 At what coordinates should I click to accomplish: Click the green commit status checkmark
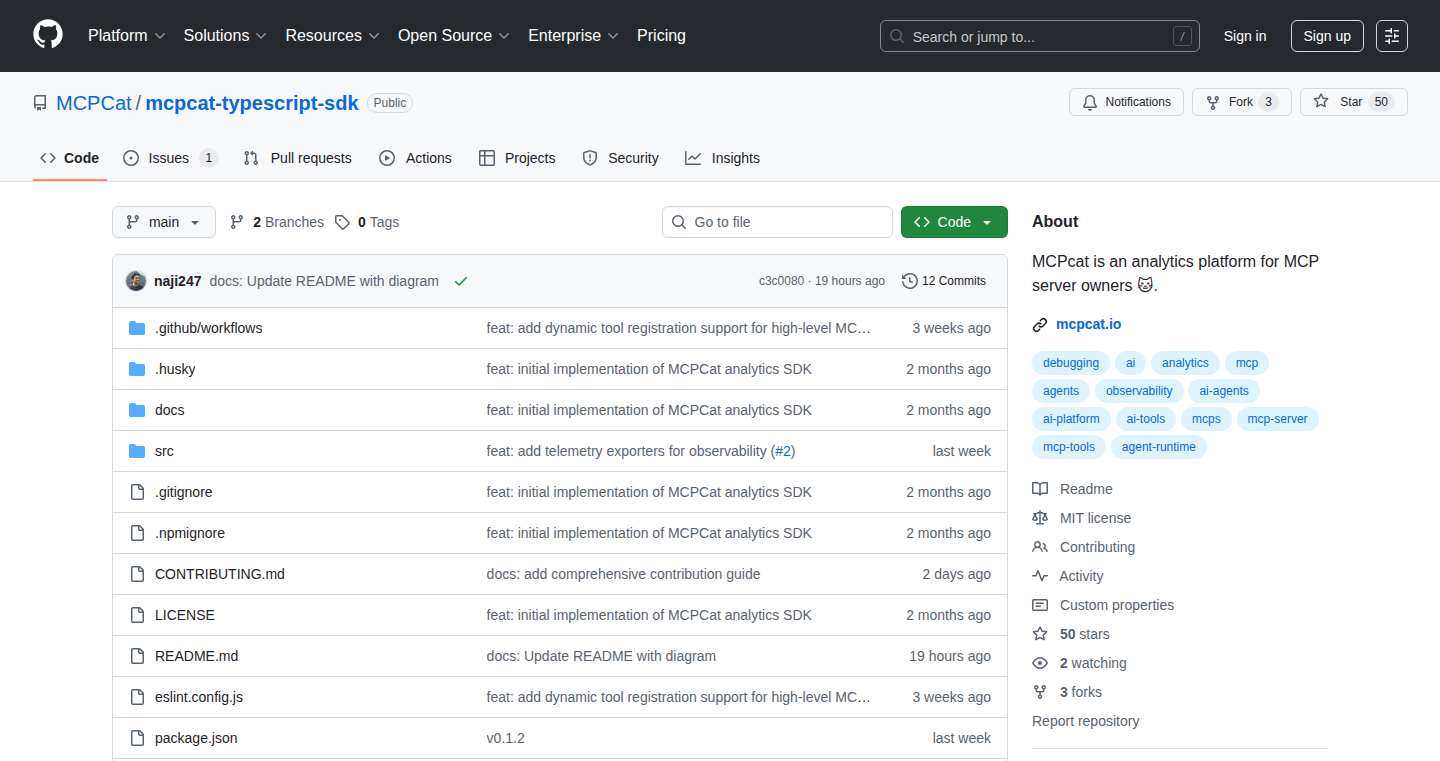[460, 281]
